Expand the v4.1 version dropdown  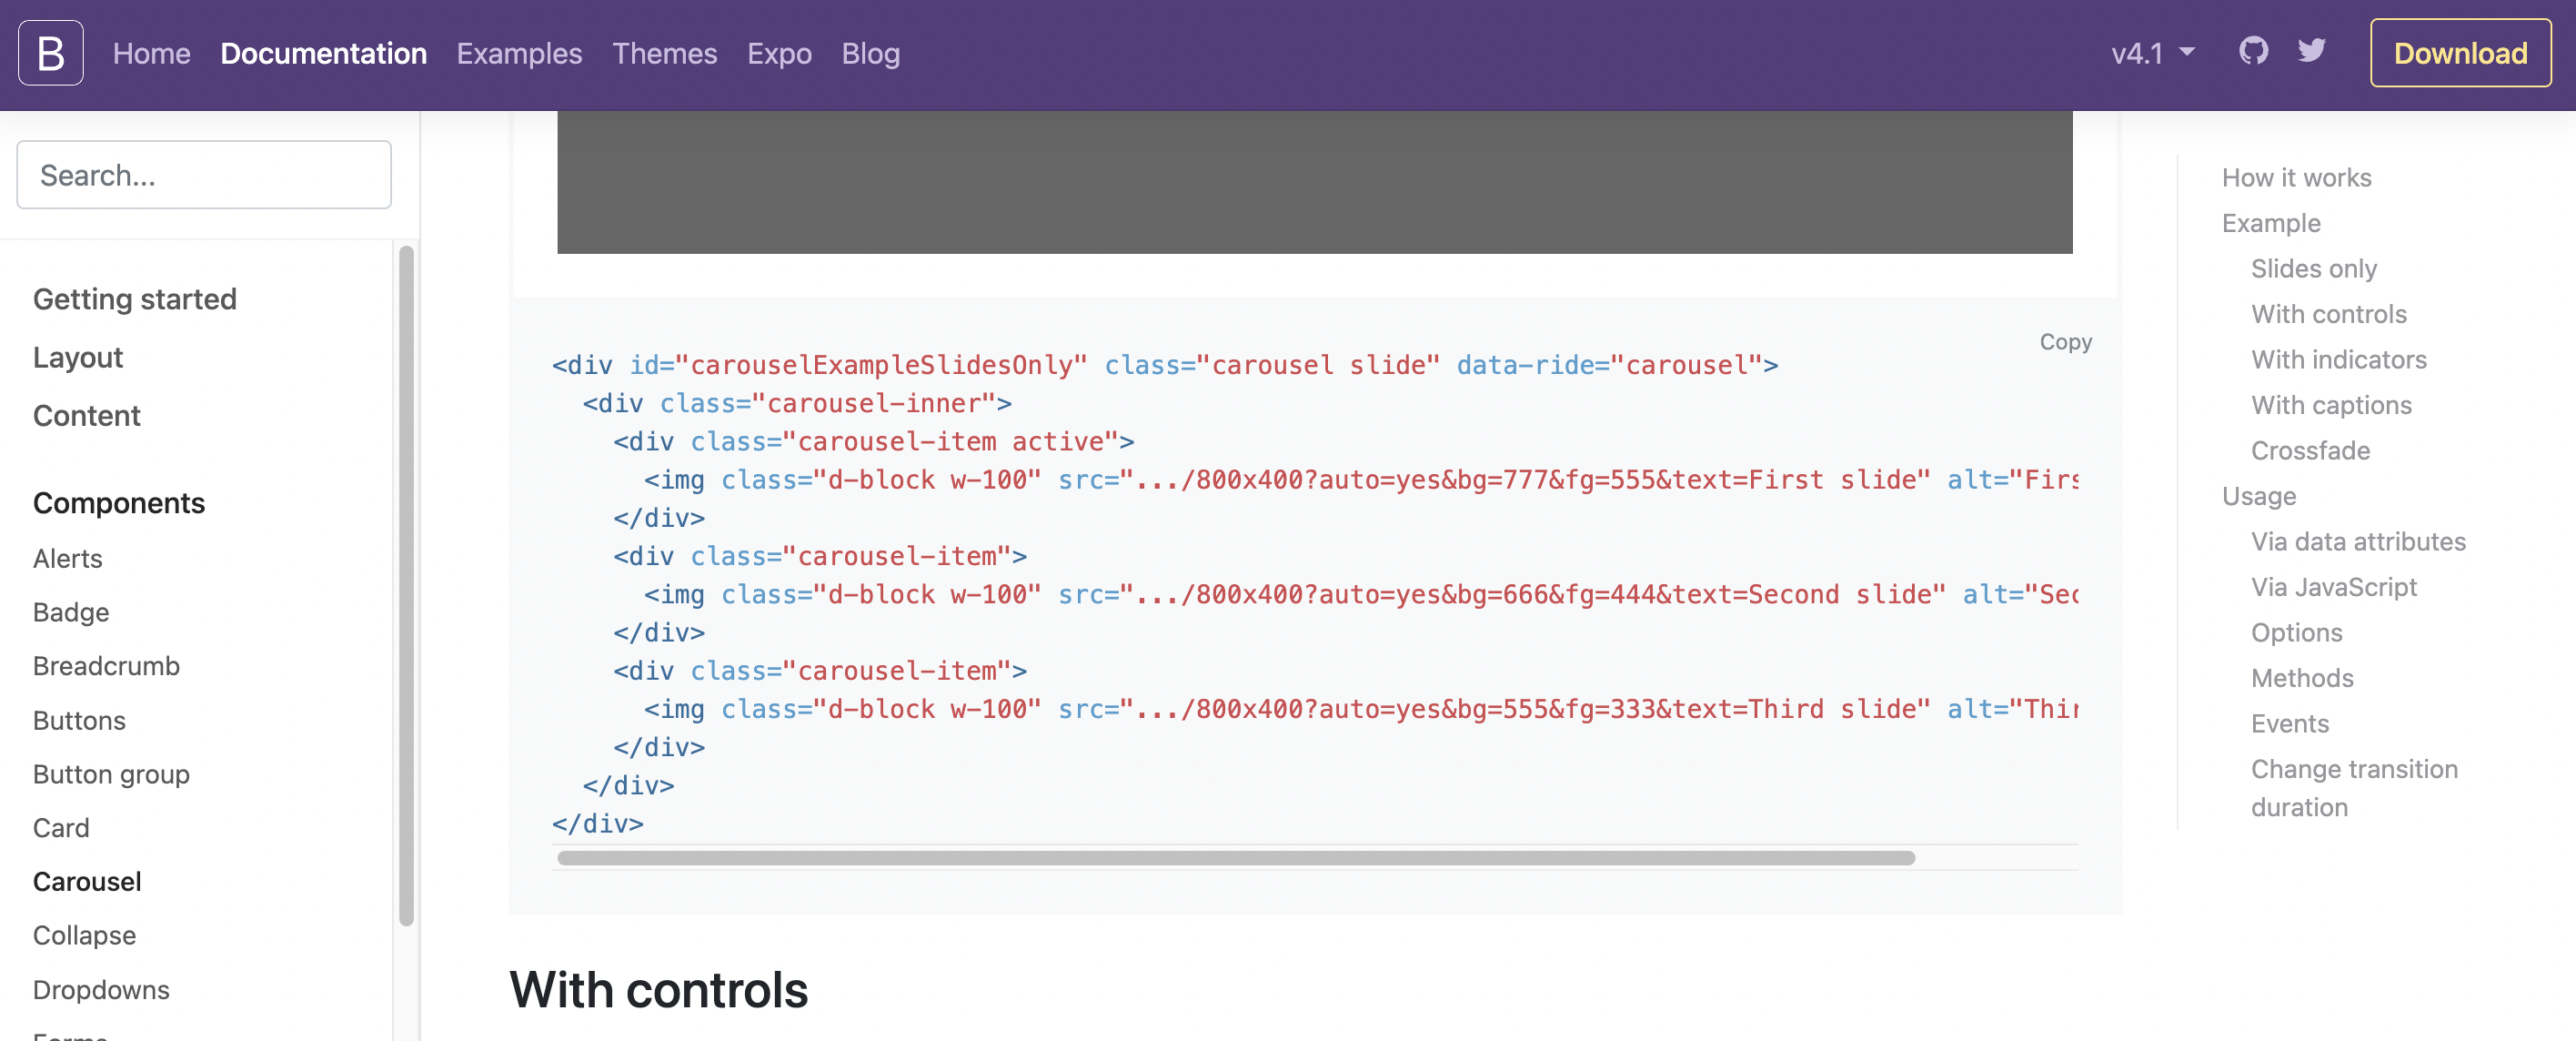(x=2152, y=53)
